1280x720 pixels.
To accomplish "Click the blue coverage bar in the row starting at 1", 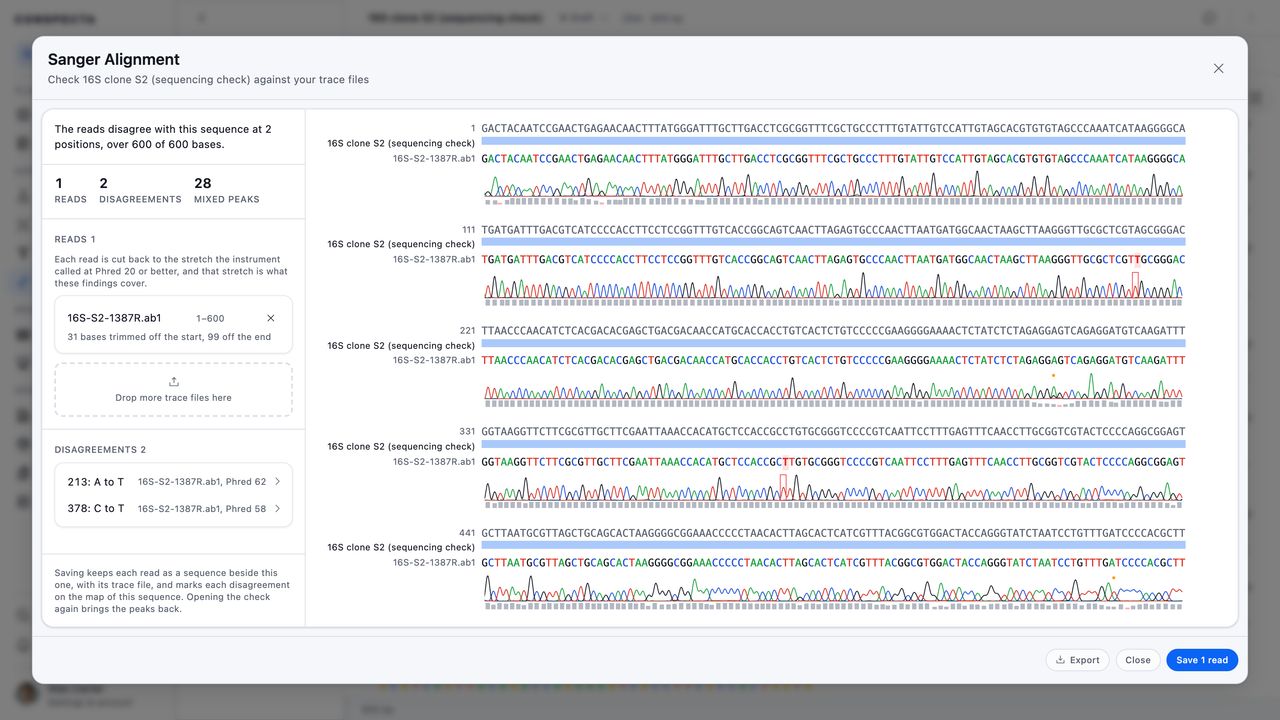I will pyautogui.click(x=833, y=143).
